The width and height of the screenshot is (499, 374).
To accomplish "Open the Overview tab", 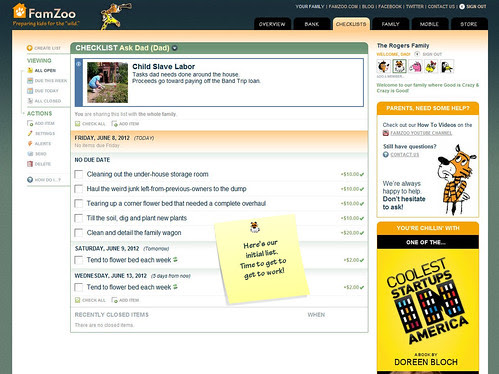I will click(272, 24).
